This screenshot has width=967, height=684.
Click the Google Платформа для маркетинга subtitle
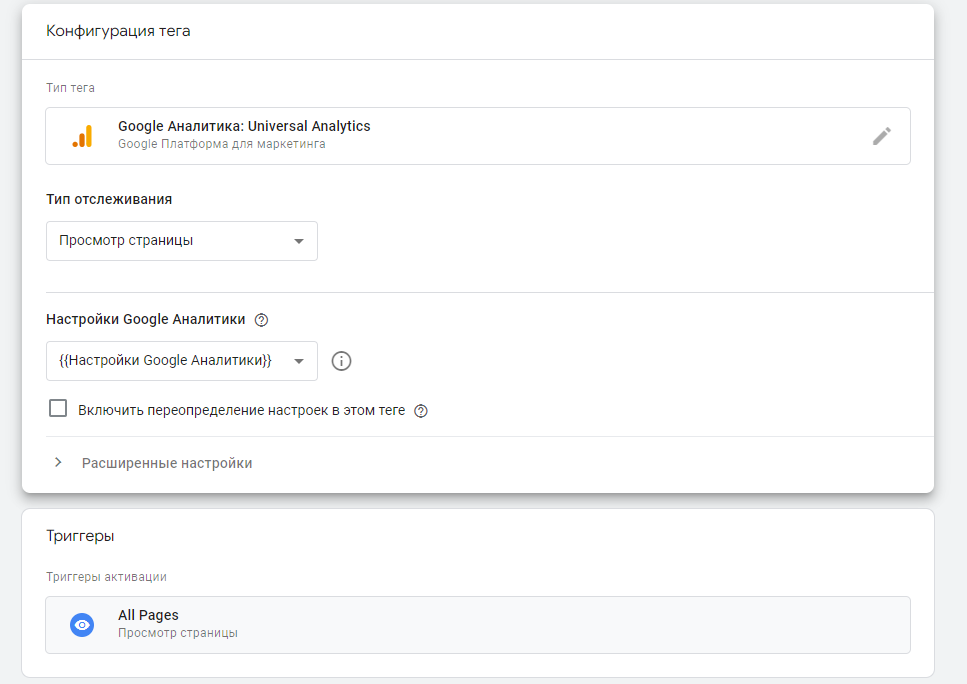pos(221,144)
